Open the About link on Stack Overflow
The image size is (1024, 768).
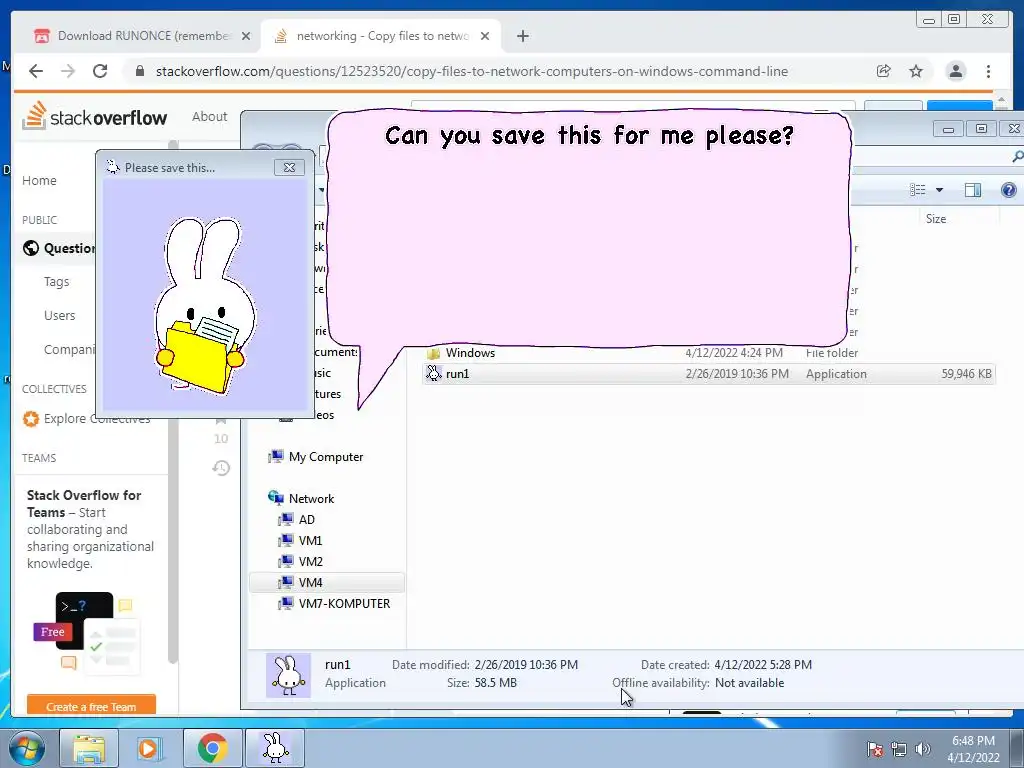pyautogui.click(x=210, y=116)
